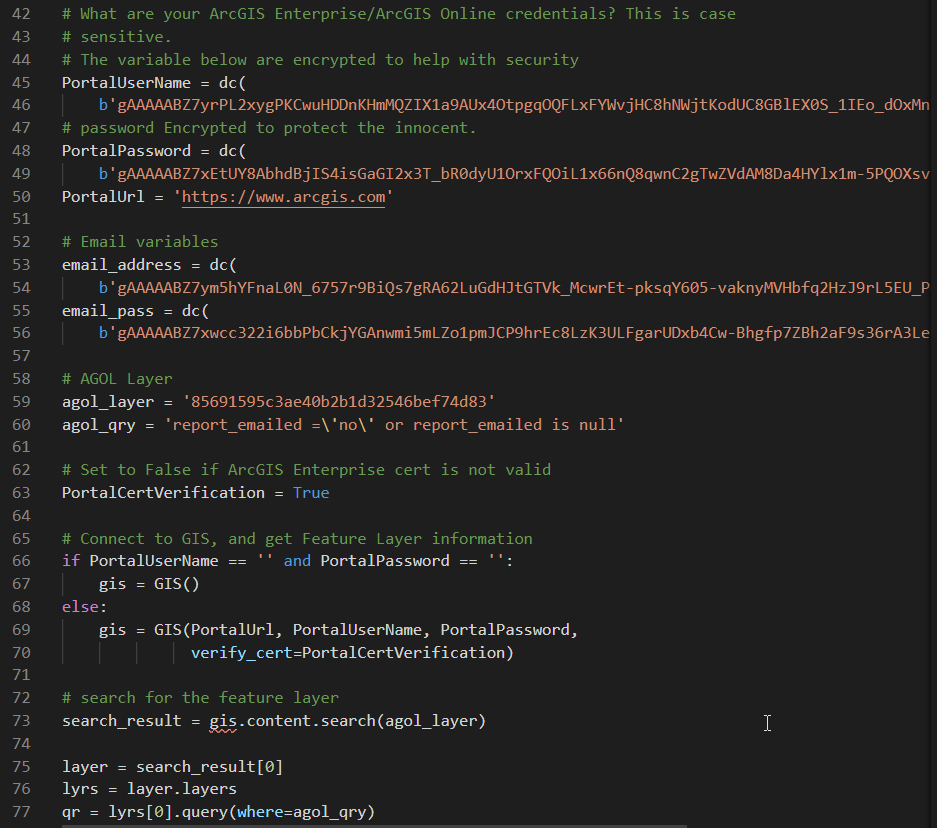Click the agol_qry query string on line 60

click(x=395, y=424)
